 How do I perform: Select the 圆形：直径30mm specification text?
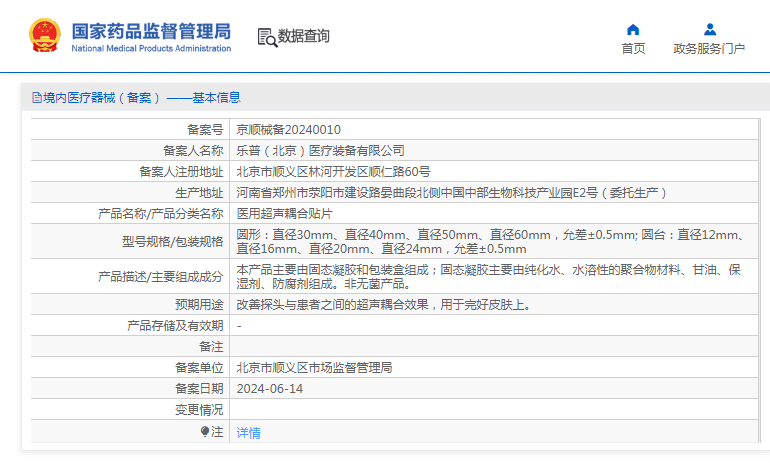point(492,242)
